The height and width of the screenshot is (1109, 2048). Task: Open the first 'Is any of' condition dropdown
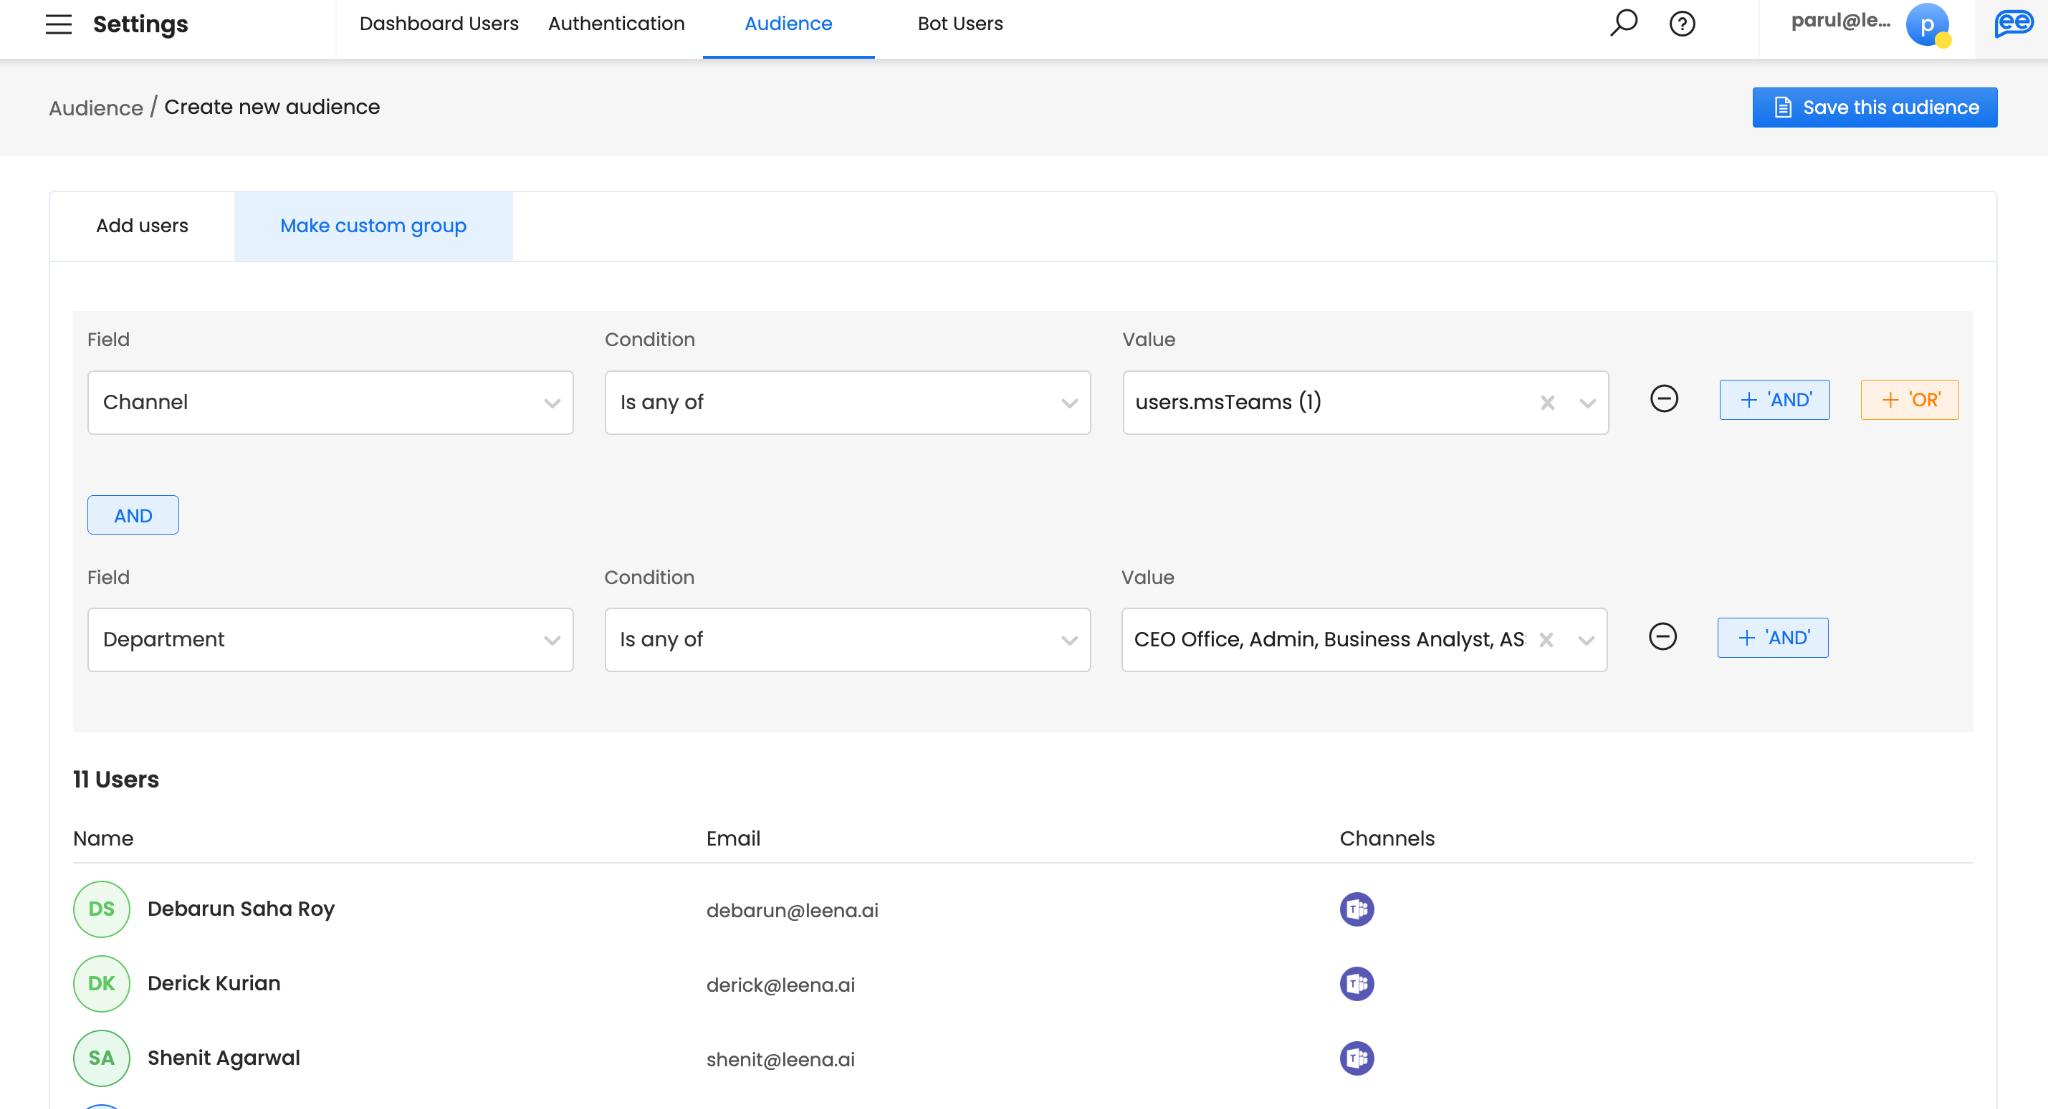[x=847, y=402]
